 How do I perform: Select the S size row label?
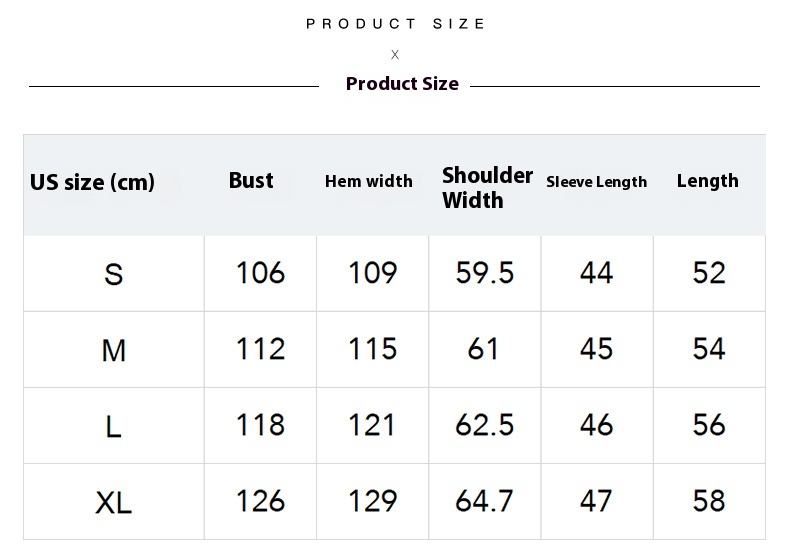pyautogui.click(x=114, y=274)
